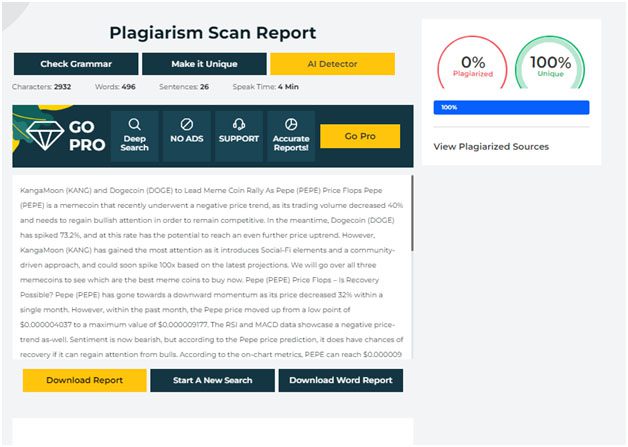Click the GO PRO diamond logo
Screen dimensions: 628x447
pos(45,135)
